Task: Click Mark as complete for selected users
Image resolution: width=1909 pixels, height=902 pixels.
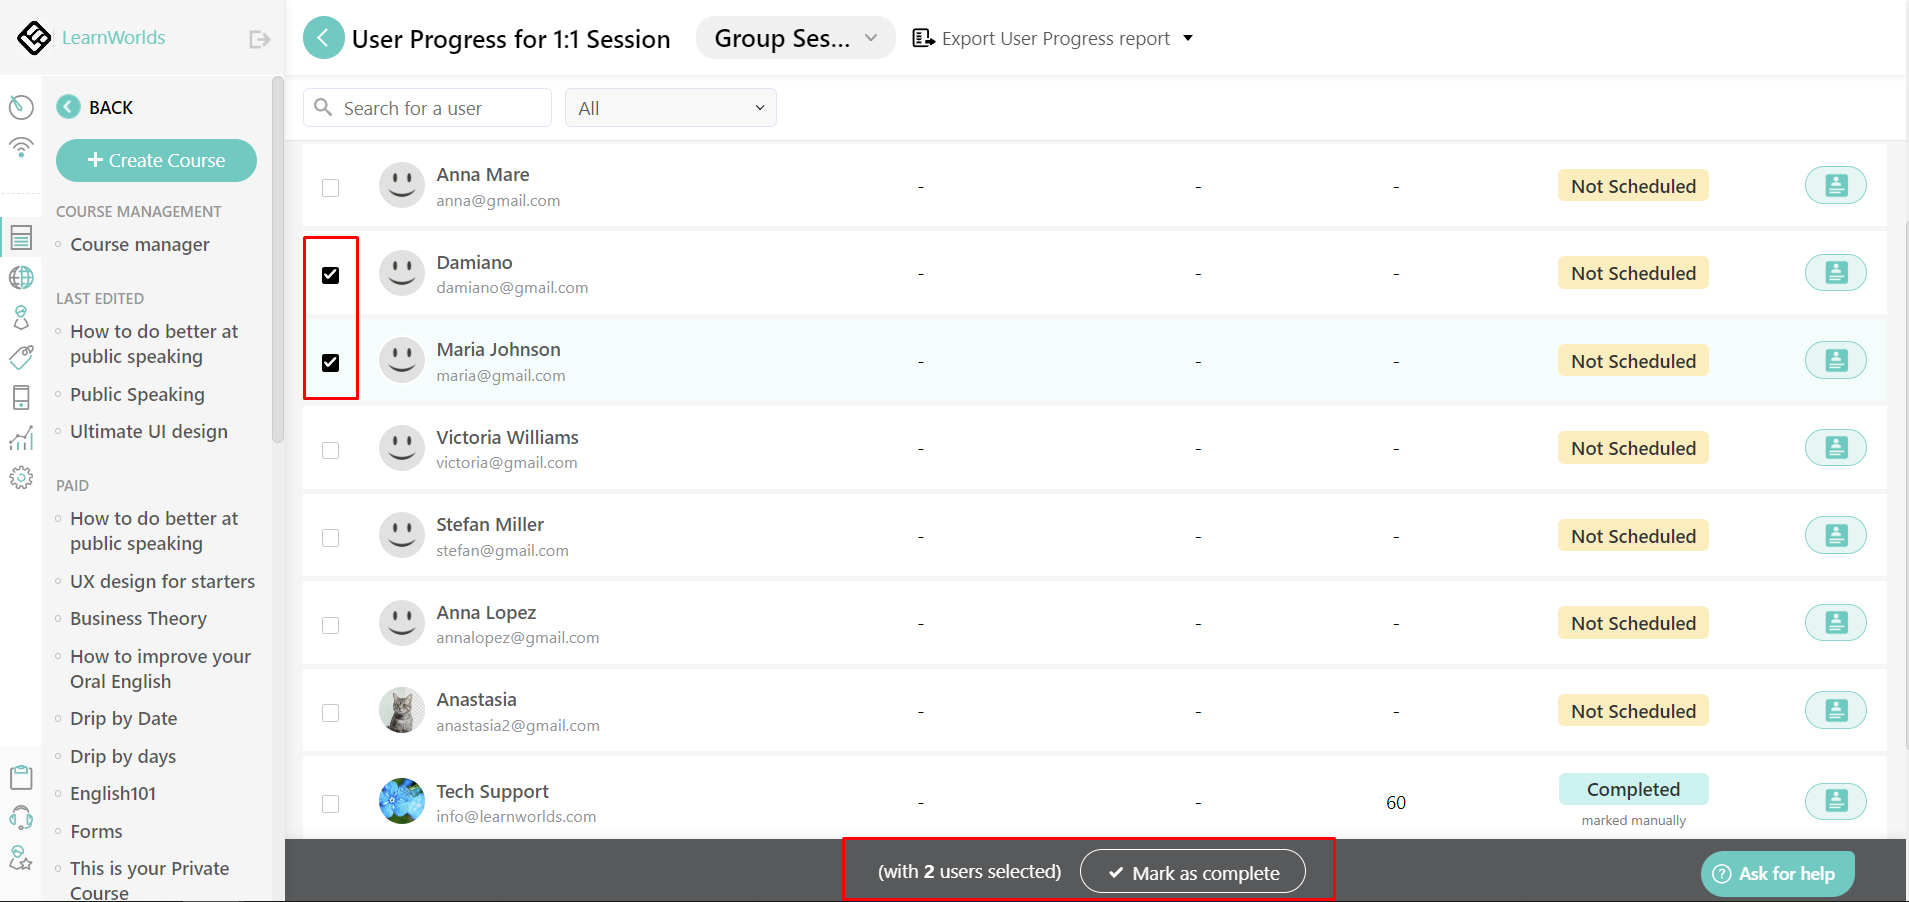Action: coord(1192,871)
